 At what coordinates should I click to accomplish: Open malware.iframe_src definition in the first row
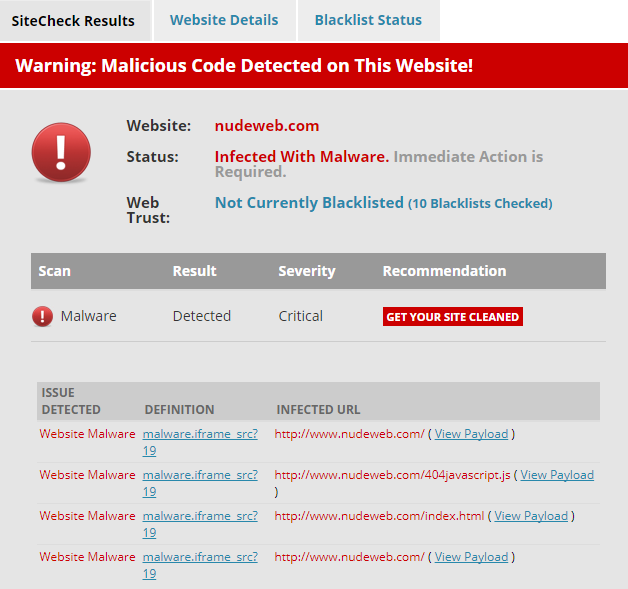point(200,434)
